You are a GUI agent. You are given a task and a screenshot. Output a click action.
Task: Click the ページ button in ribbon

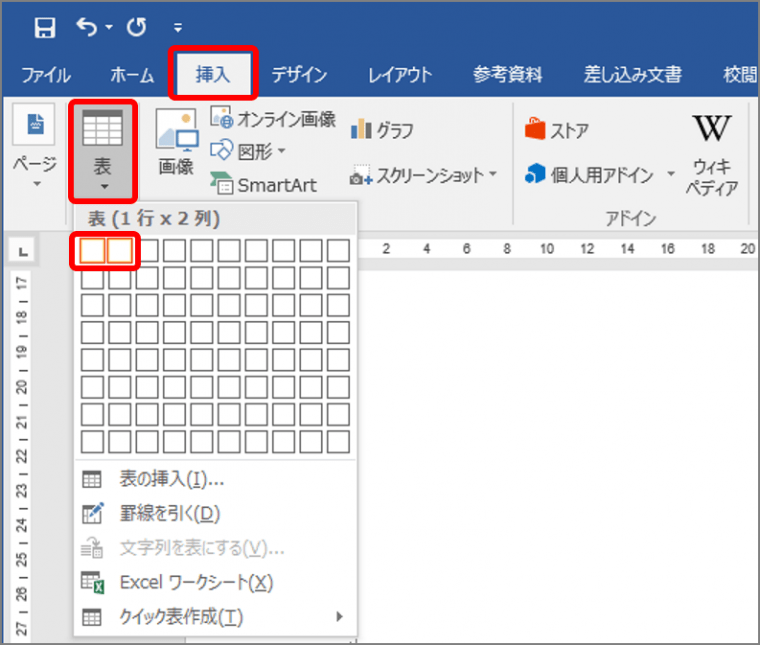[34, 146]
